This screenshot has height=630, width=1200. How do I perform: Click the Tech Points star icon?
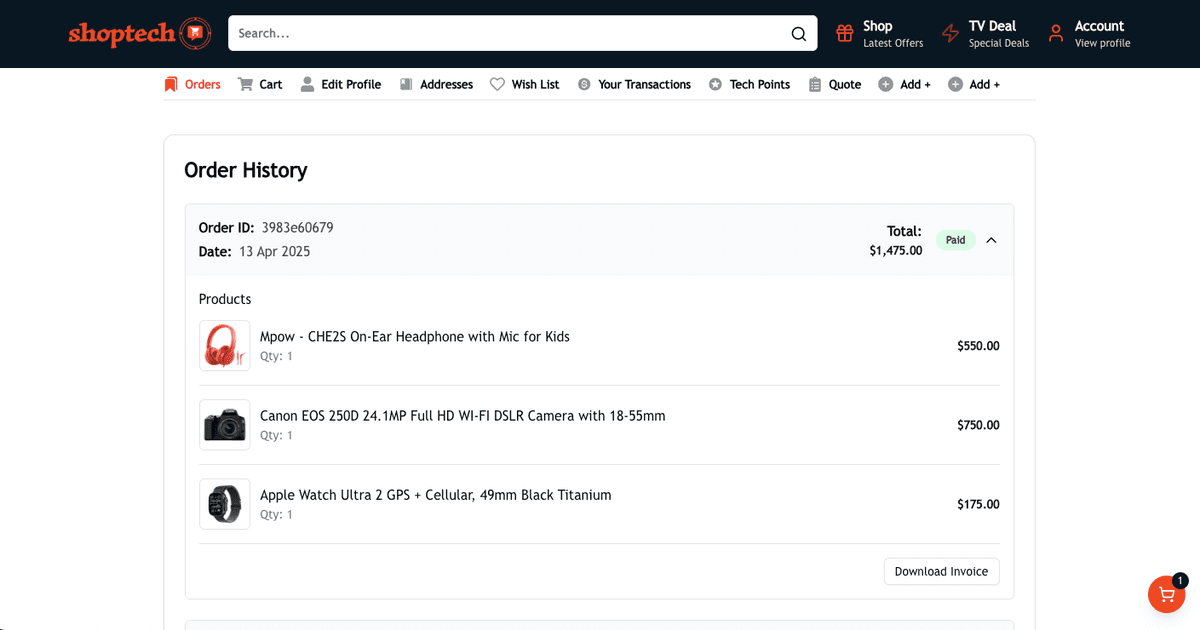[715, 84]
